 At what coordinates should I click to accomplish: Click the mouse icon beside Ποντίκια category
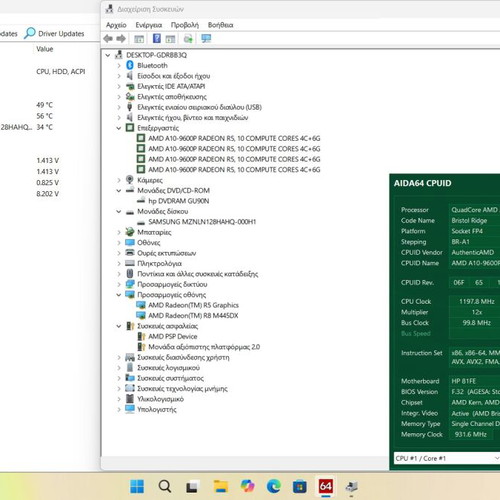coord(130,274)
